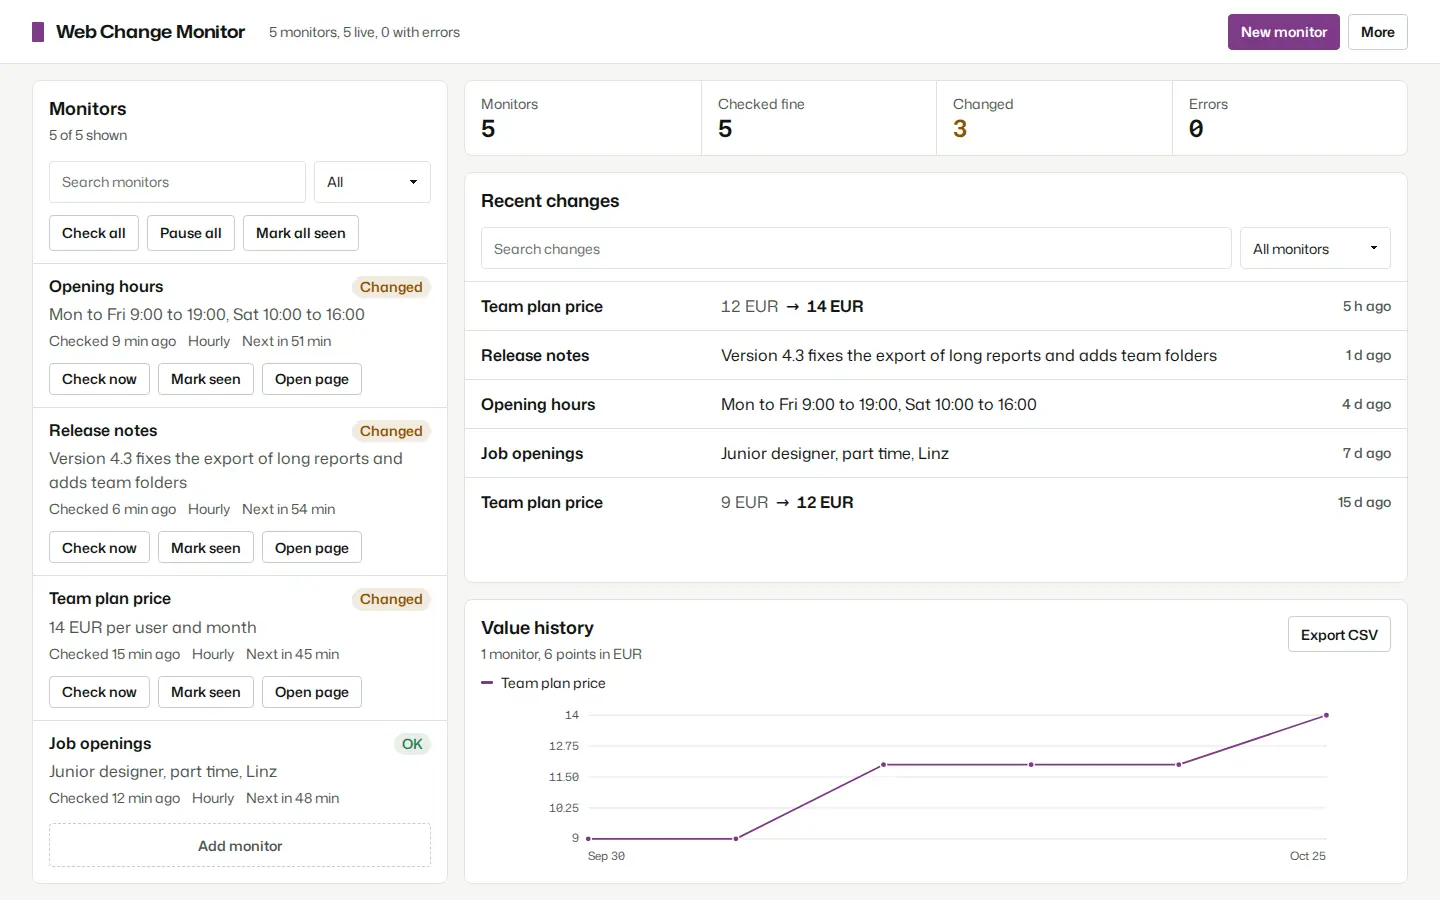Open page for Opening hours monitor
This screenshot has width=1440, height=900.
point(312,379)
